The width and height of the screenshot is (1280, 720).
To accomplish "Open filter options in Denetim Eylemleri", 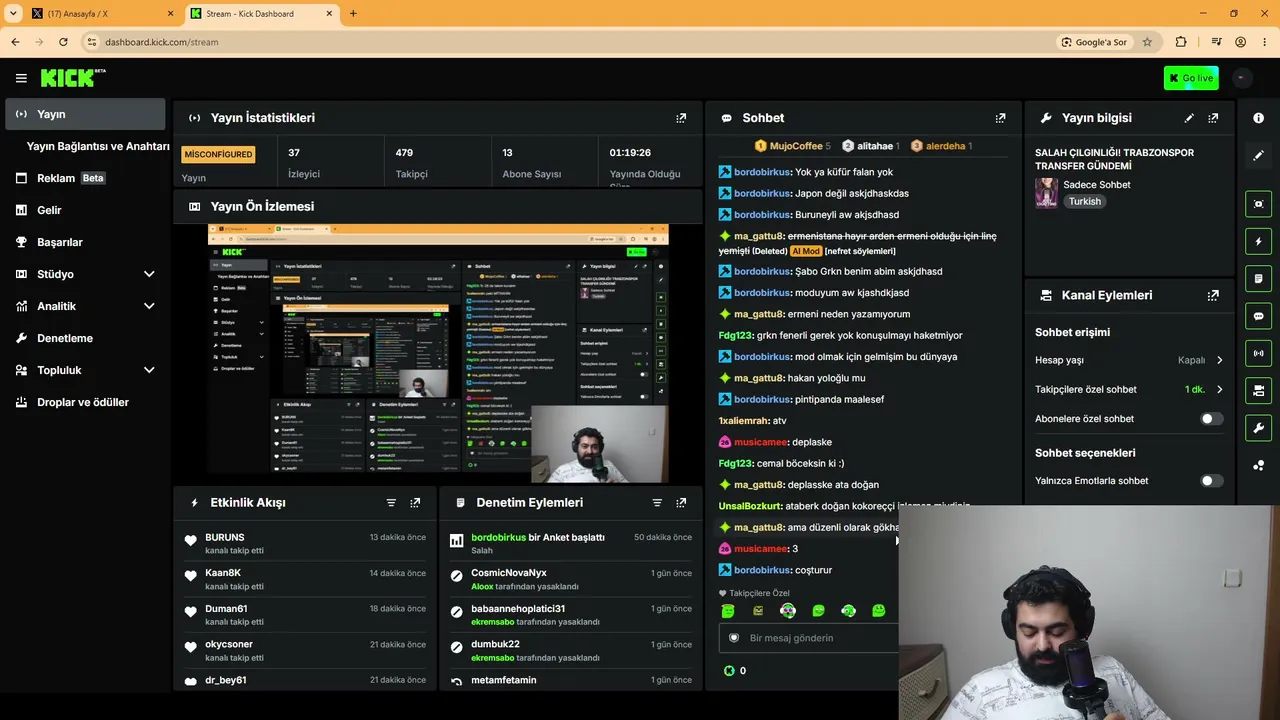I will pos(657,503).
